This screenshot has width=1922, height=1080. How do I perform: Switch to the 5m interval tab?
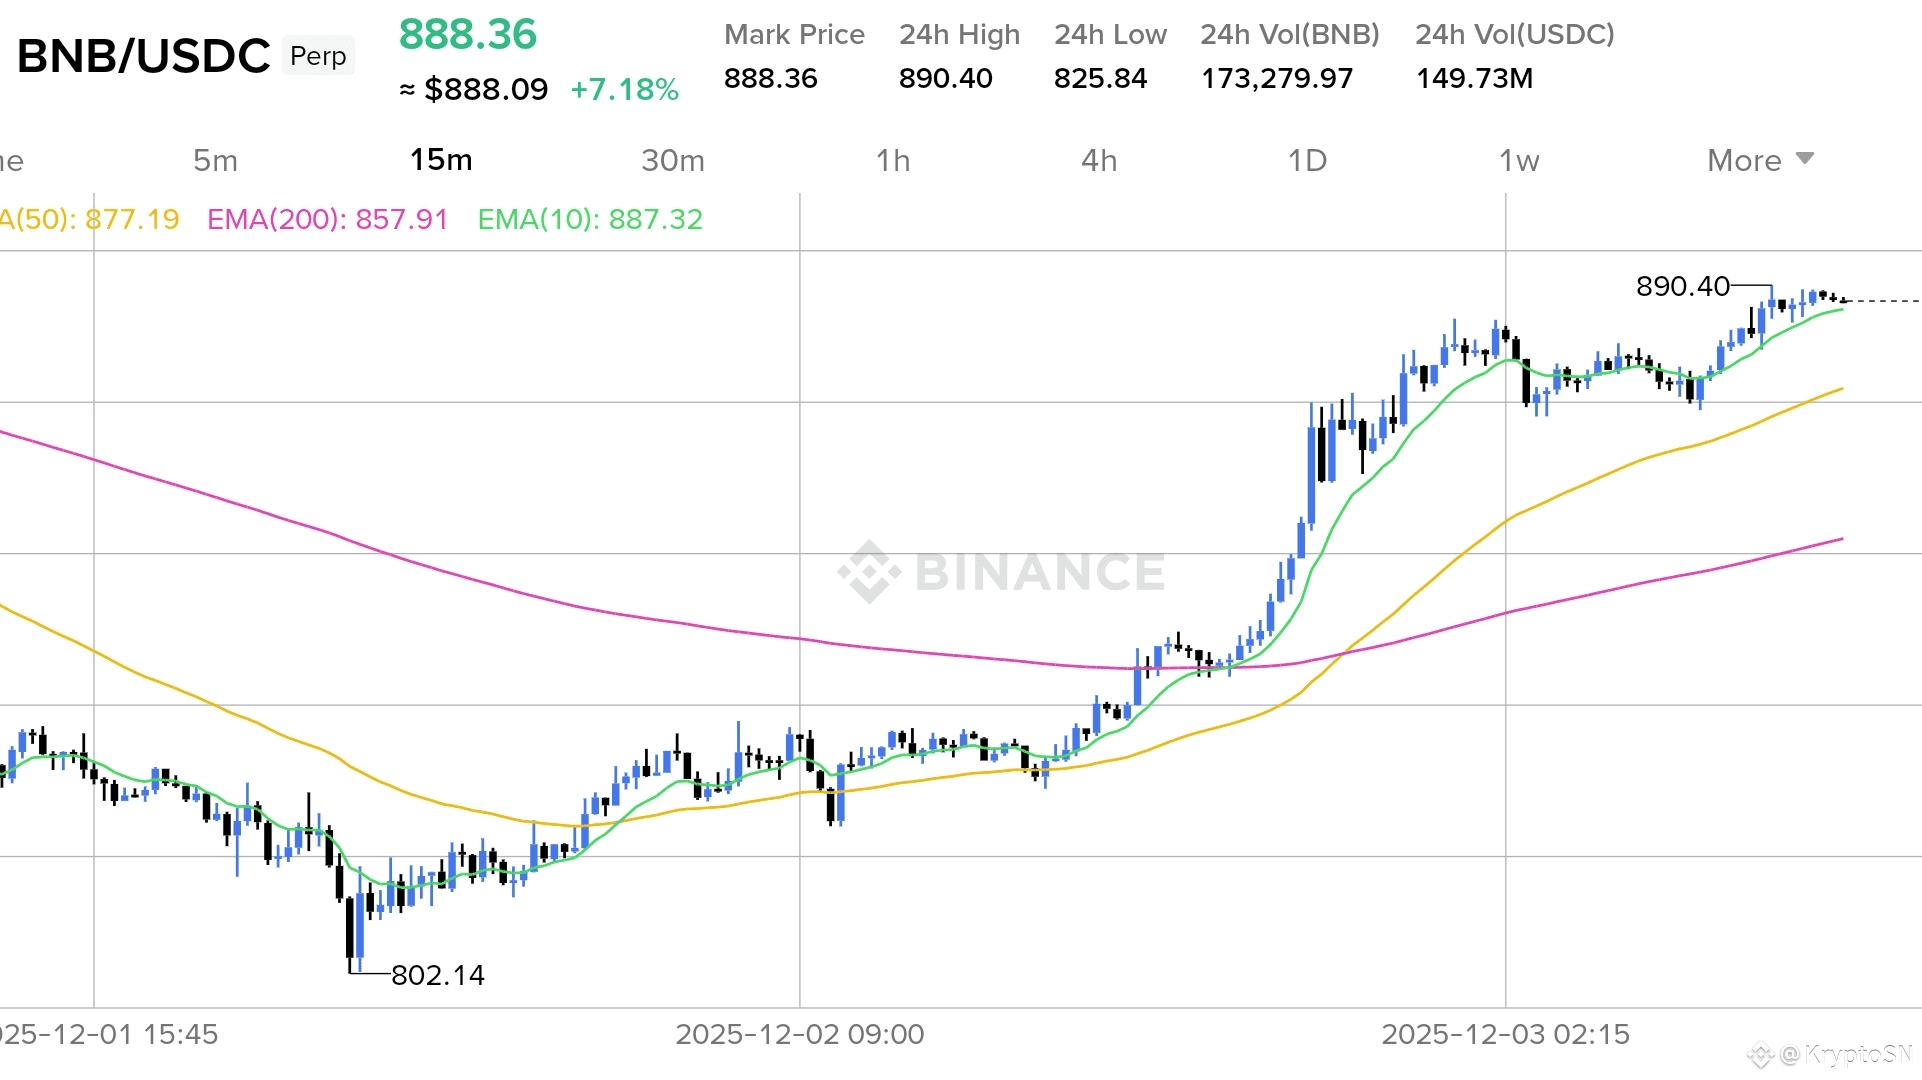tap(215, 160)
